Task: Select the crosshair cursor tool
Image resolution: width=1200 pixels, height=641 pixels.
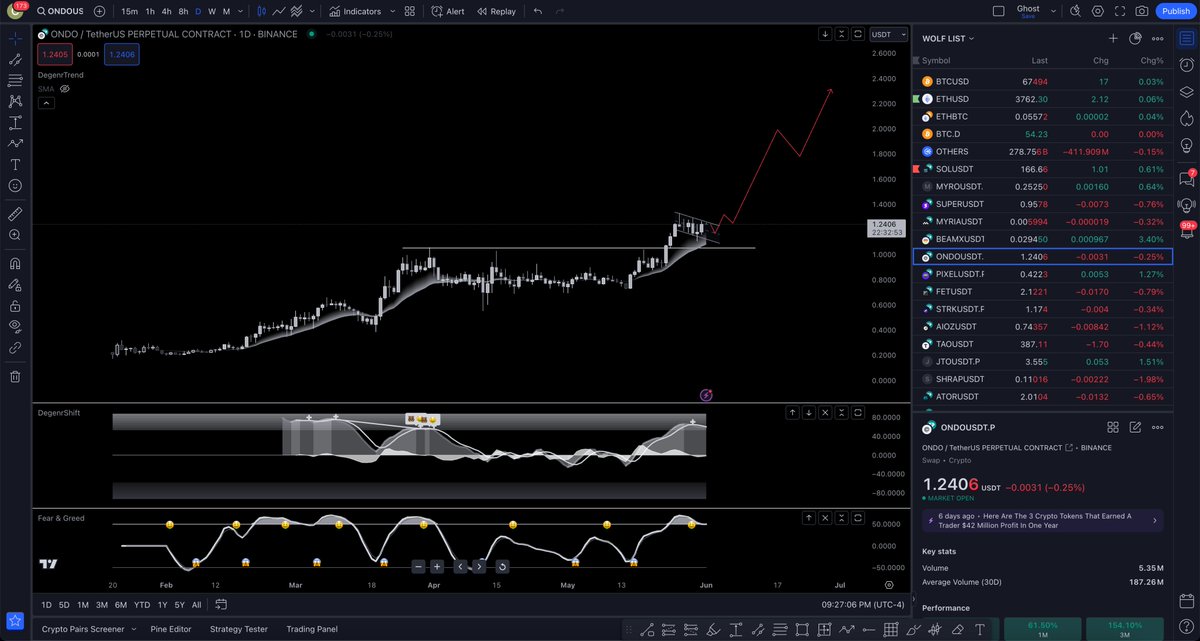Action: point(15,39)
